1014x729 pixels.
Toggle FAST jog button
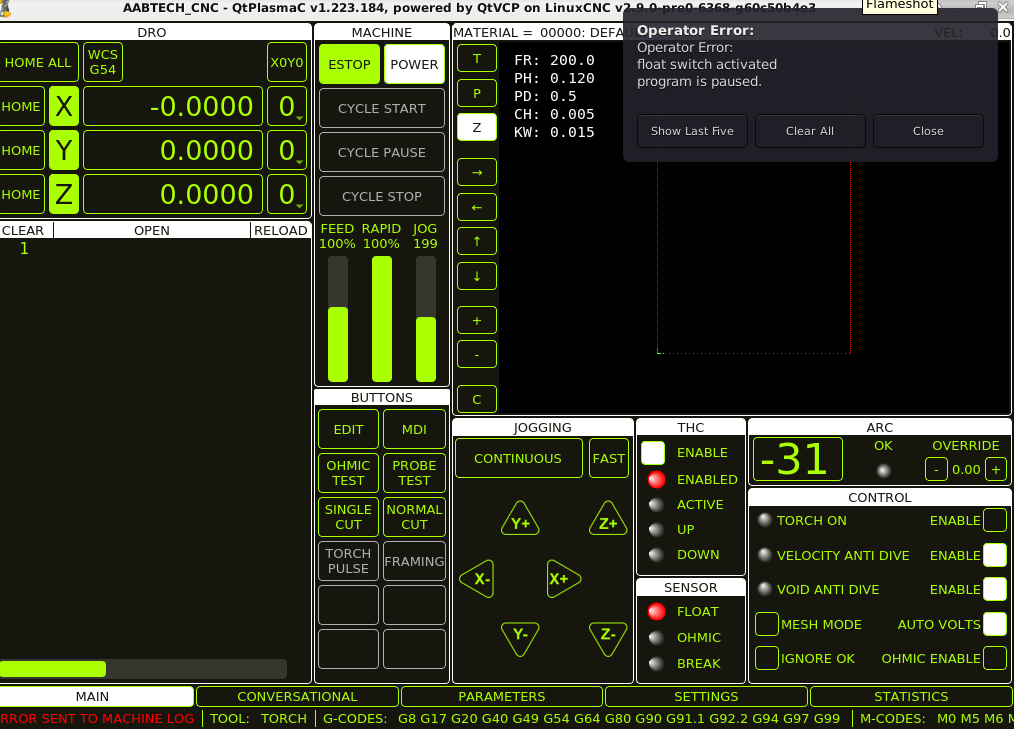click(609, 459)
